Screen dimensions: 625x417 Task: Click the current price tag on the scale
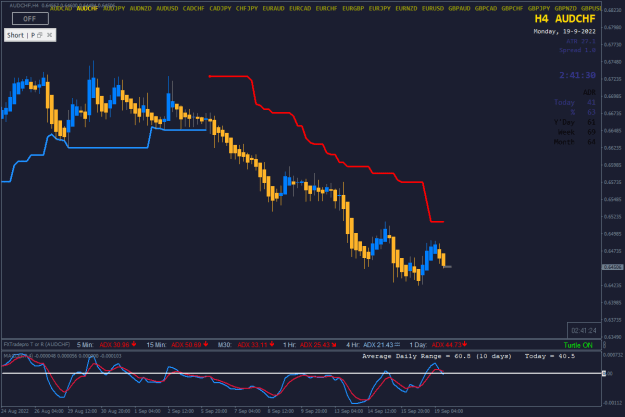tap(612, 267)
